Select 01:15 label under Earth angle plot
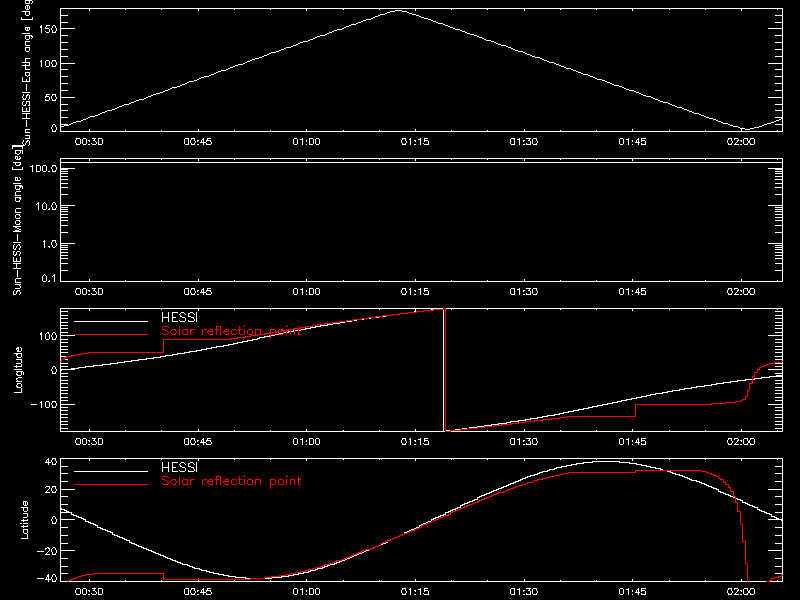This screenshot has height=600, width=800. point(415,141)
